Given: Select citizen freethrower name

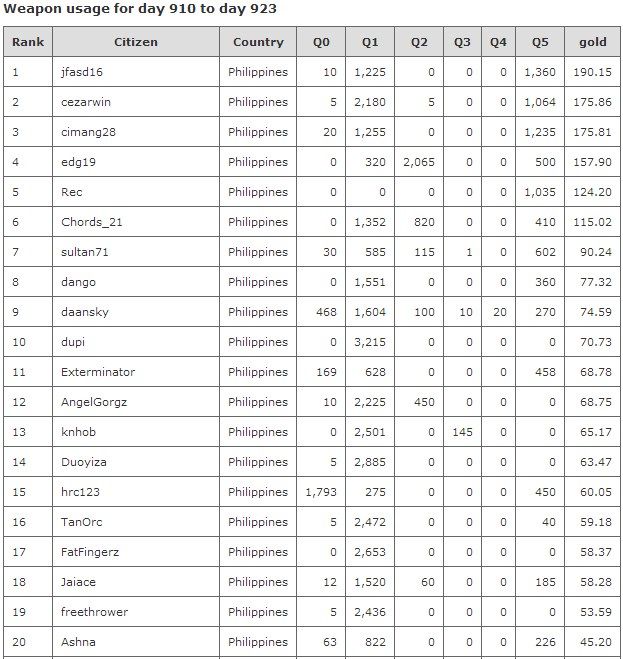Looking at the screenshot, I should point(94,612).
